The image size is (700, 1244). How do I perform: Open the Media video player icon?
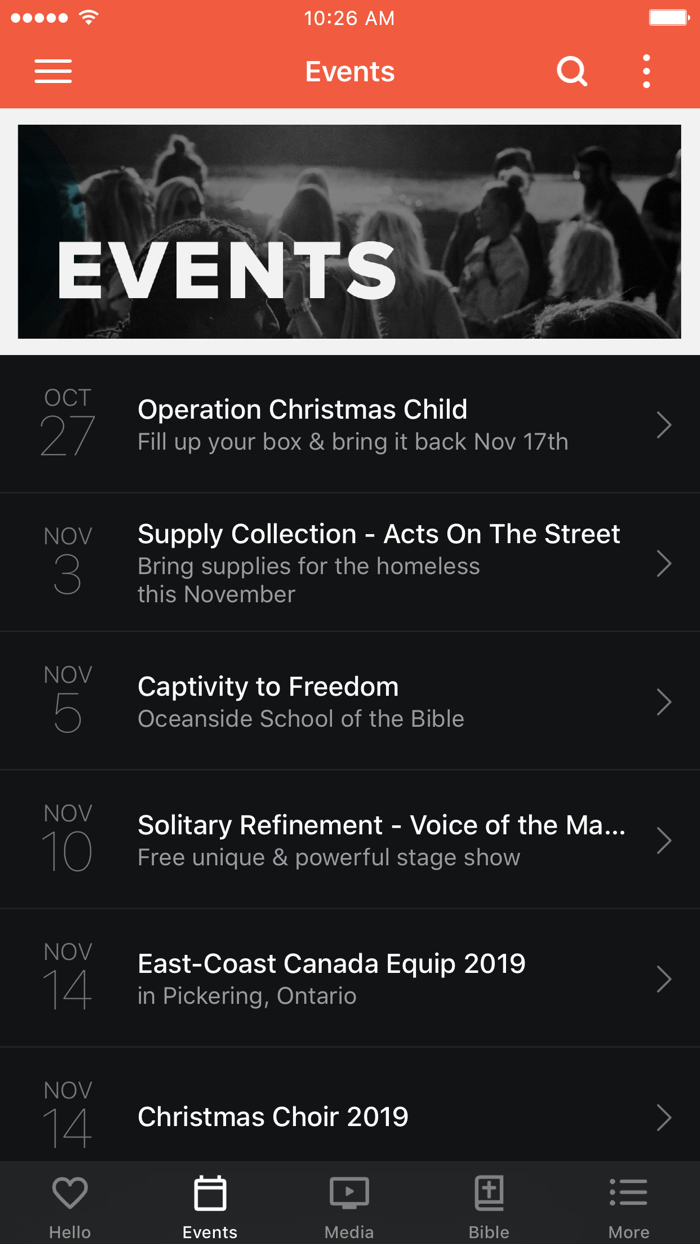click(349, 1192)
